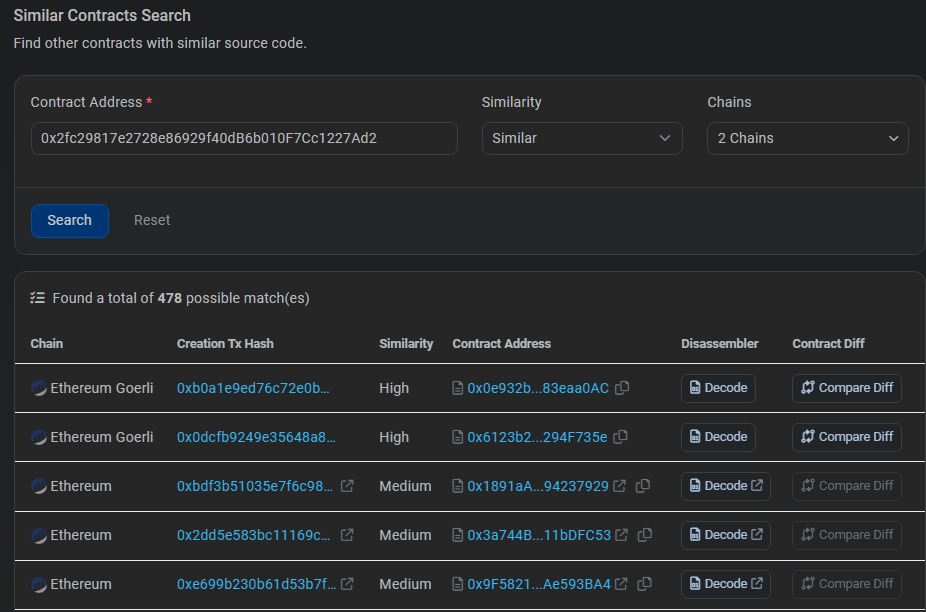
Task: Open contract address 0x6123b2...294F735e link
Action: [x=537, y=437]
